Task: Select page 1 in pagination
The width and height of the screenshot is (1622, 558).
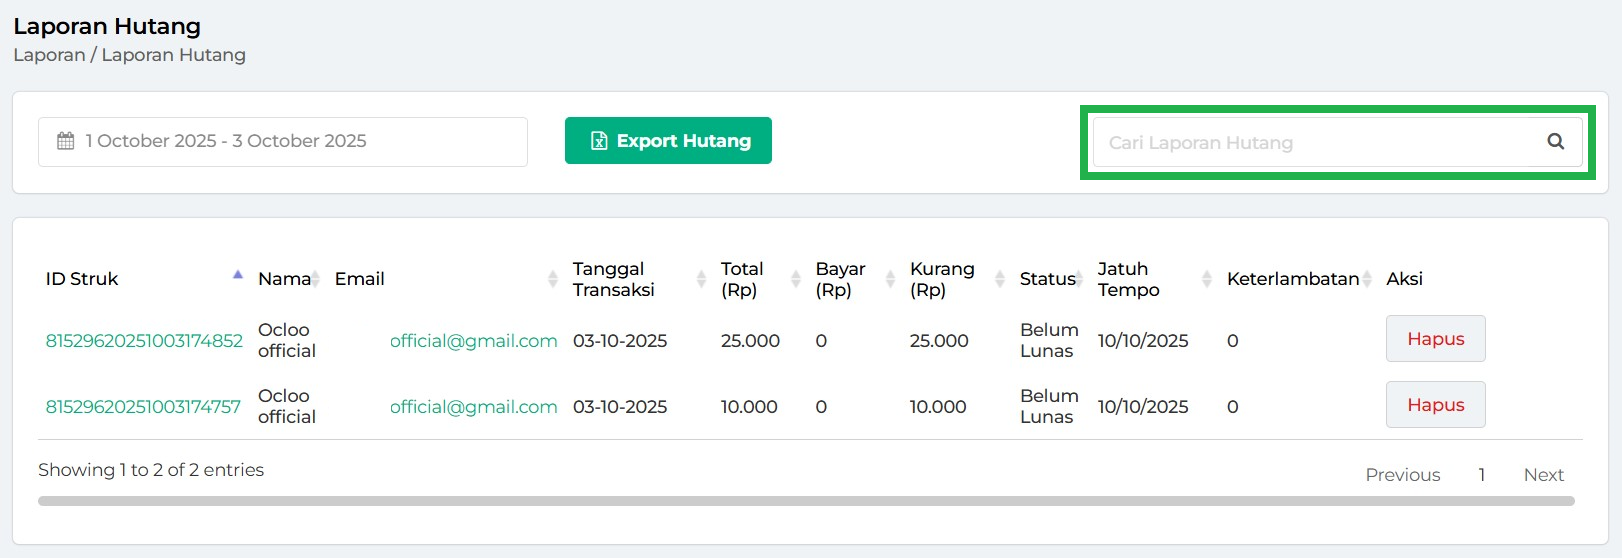Action: 1481,475
